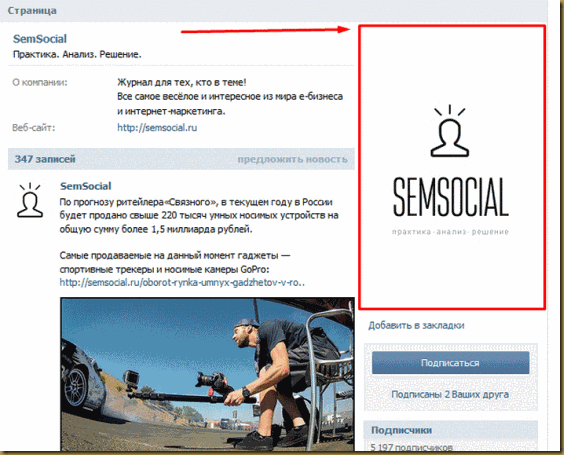Viewport: 564px width, 455px height.
Task: Open the GoPro cameraman post photo
Action: tap(207, 374)
